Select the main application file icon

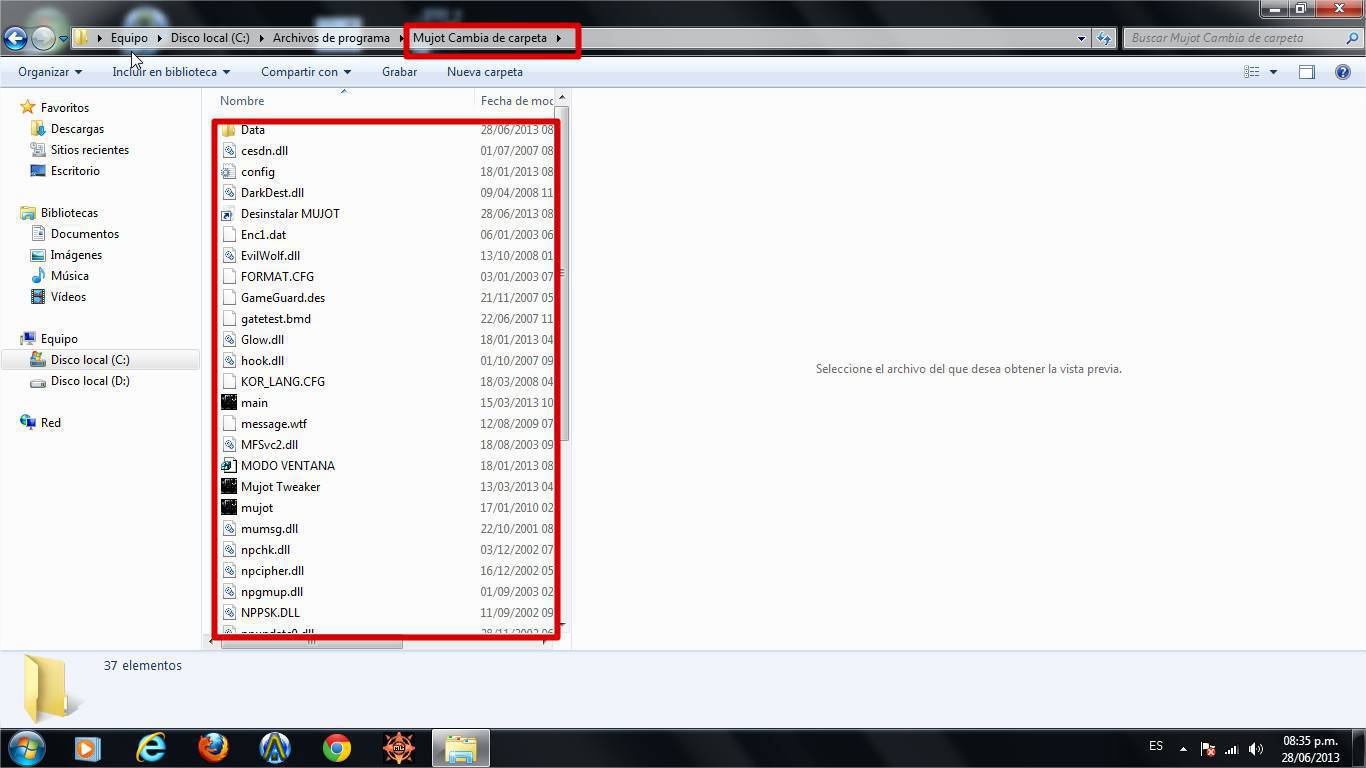tap(229, 403)
